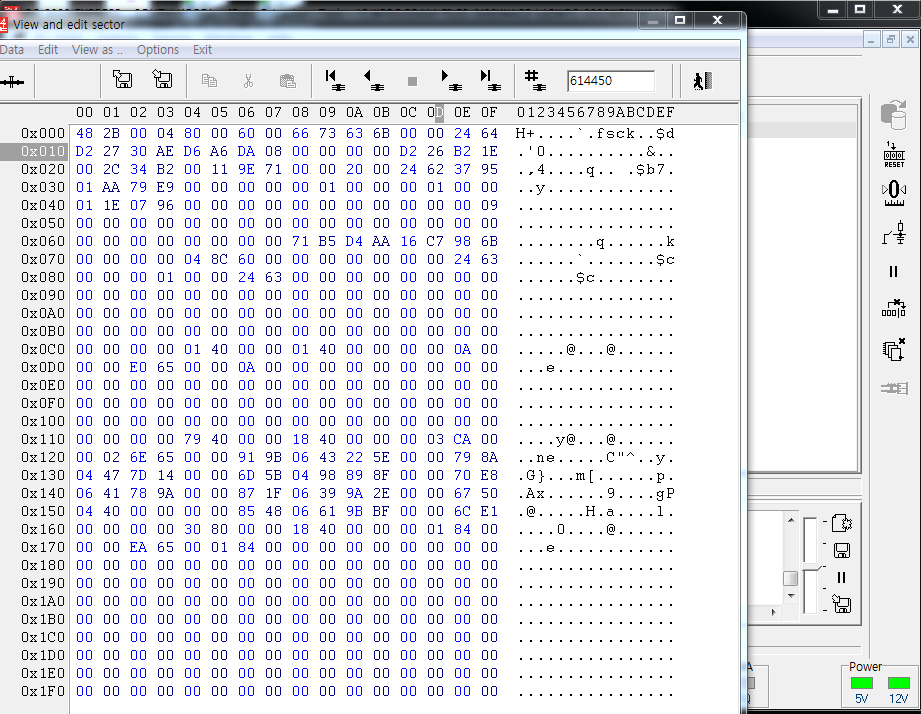Click the grayed database copy icon
The height and width of the screenshot is (714, 921).
click(894, 114)
